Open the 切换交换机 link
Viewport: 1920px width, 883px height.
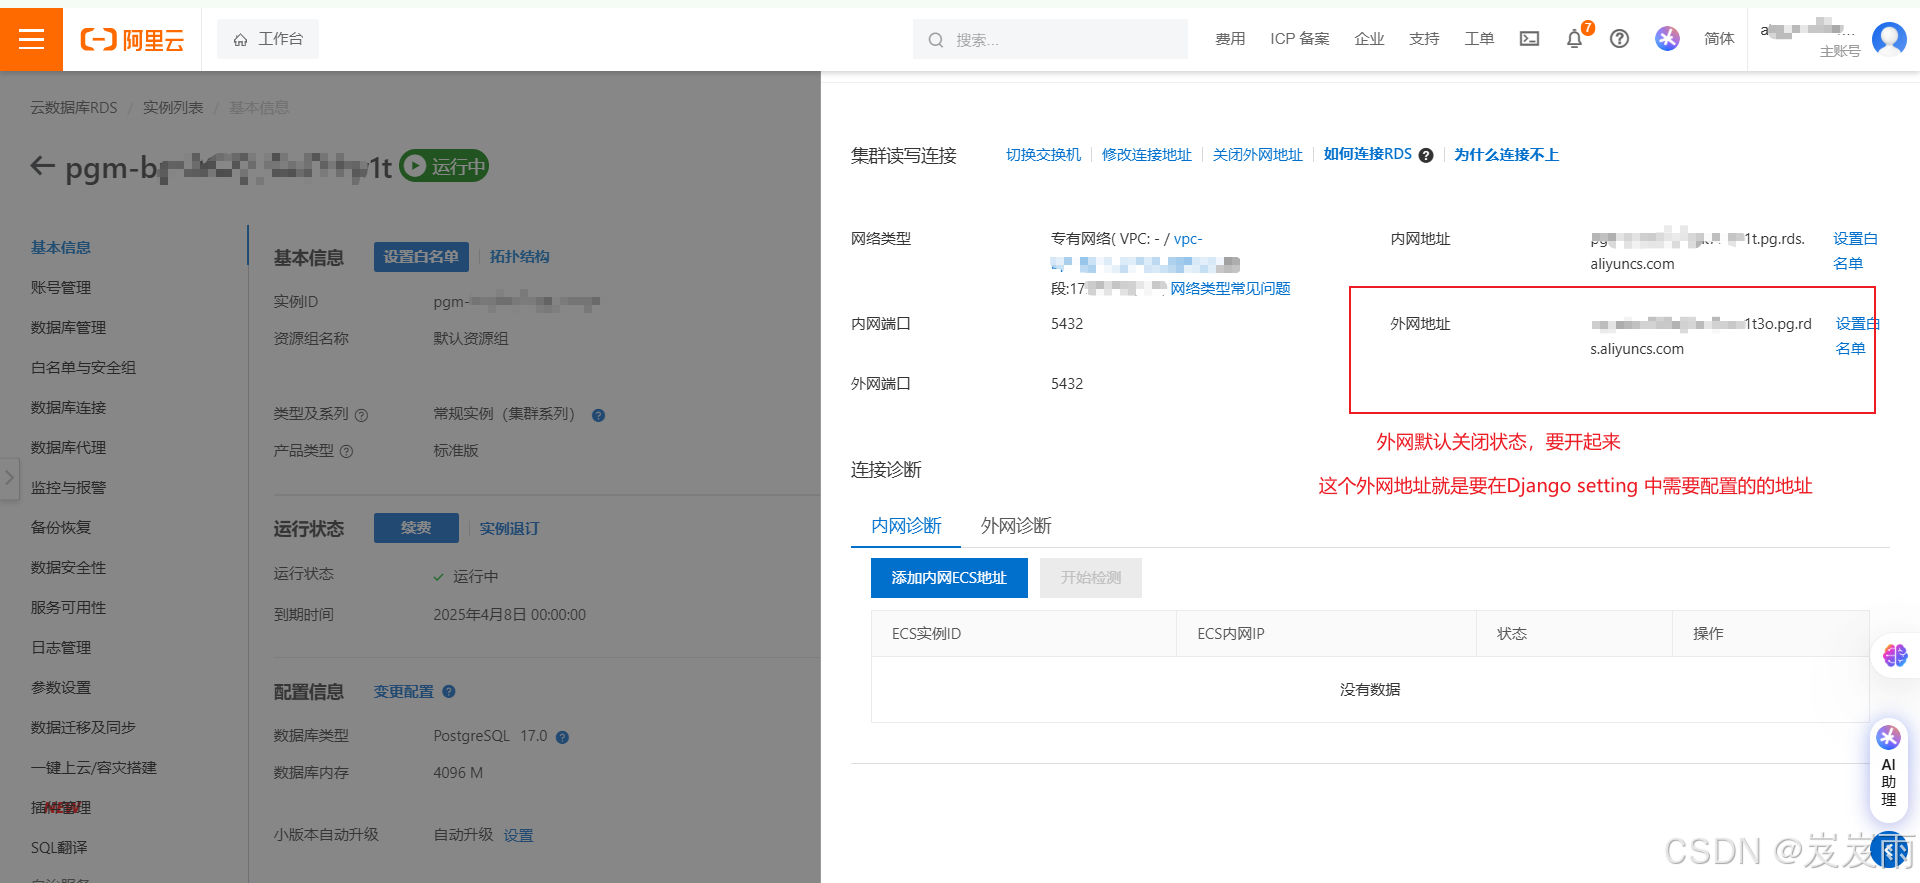tap(1043, 154)
